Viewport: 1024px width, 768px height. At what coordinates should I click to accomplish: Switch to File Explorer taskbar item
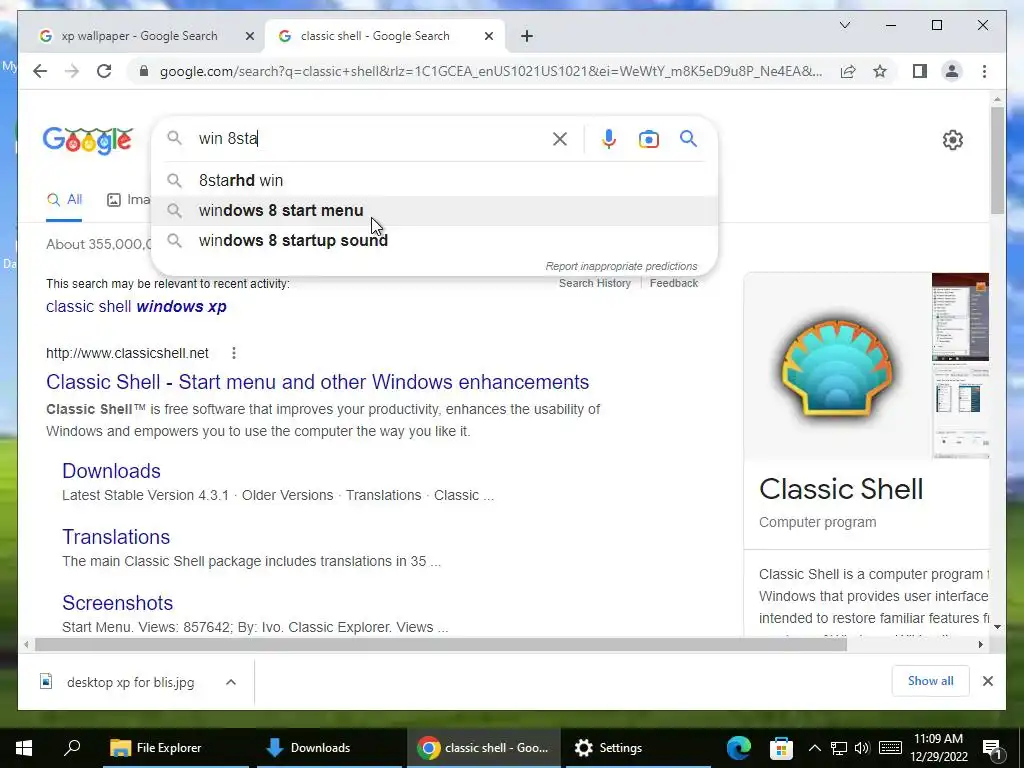coord(176,748)
